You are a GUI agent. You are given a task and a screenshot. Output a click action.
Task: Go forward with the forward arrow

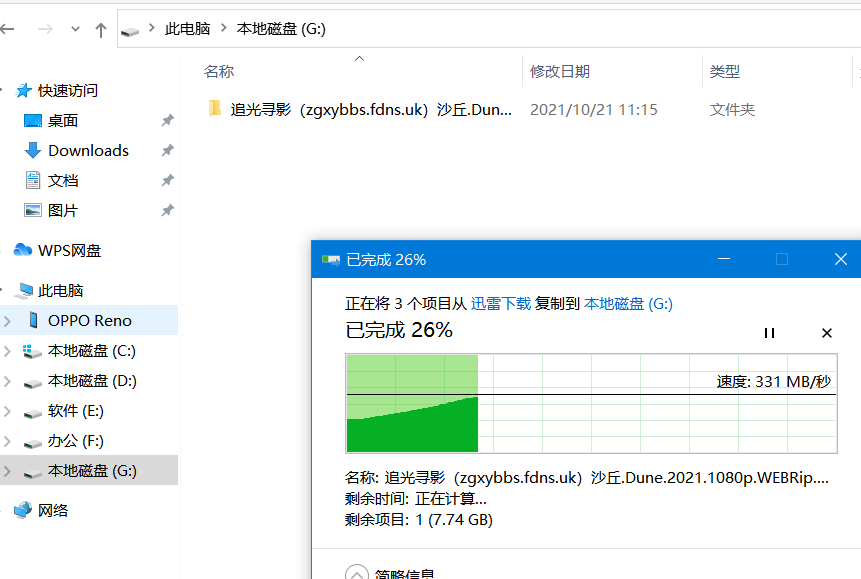45,29
